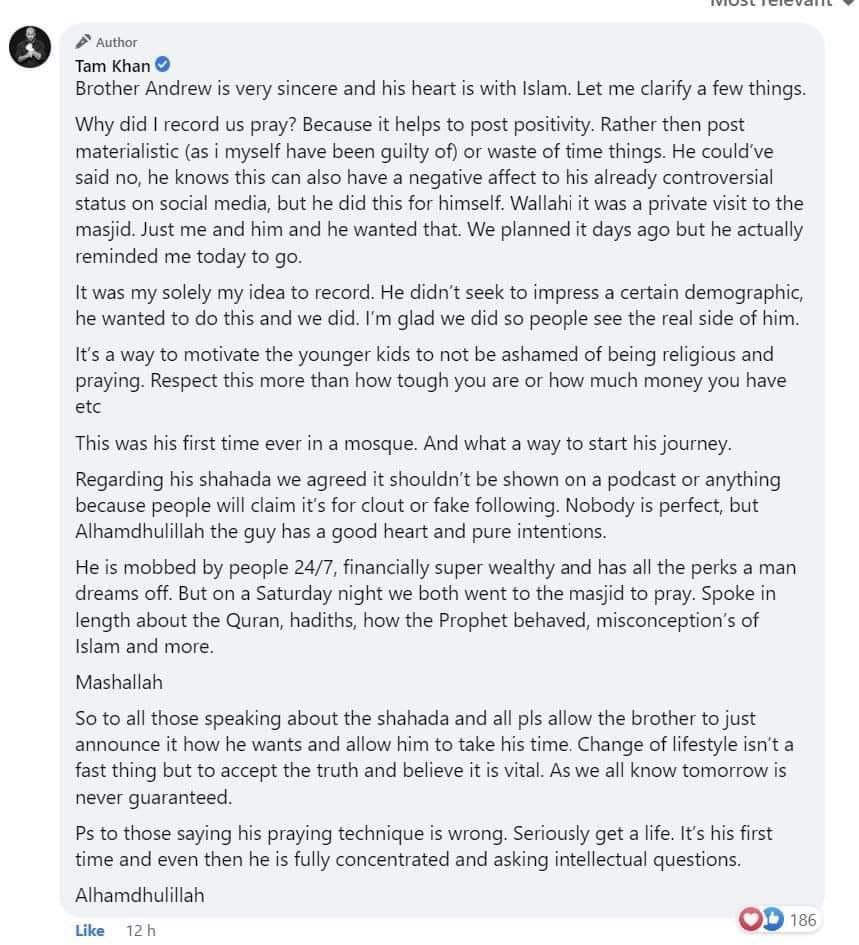
Task: Click the paragraph starting 'Why did I record'
Action: pos(439,190)
